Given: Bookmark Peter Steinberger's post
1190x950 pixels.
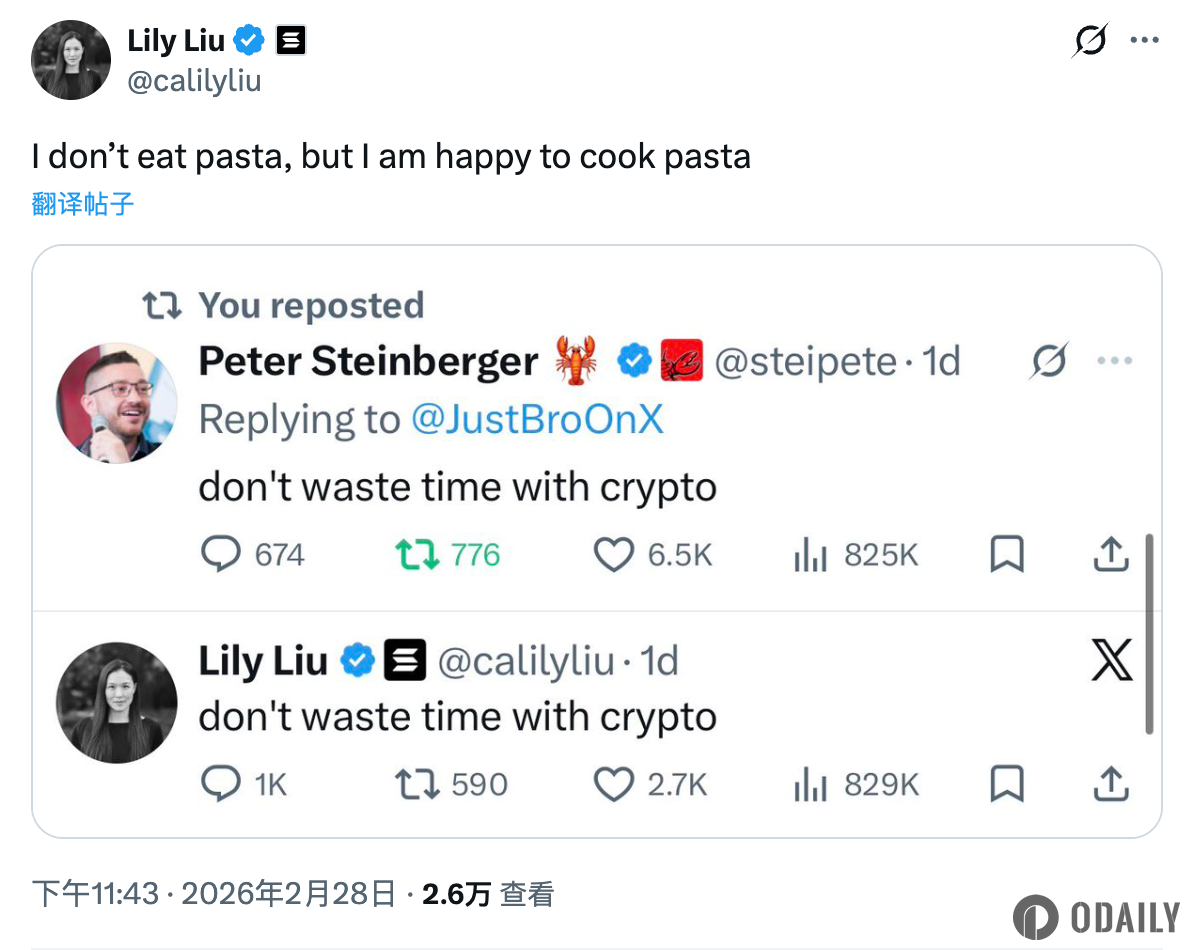Looking at the screenshot, I should (1007, 556).
